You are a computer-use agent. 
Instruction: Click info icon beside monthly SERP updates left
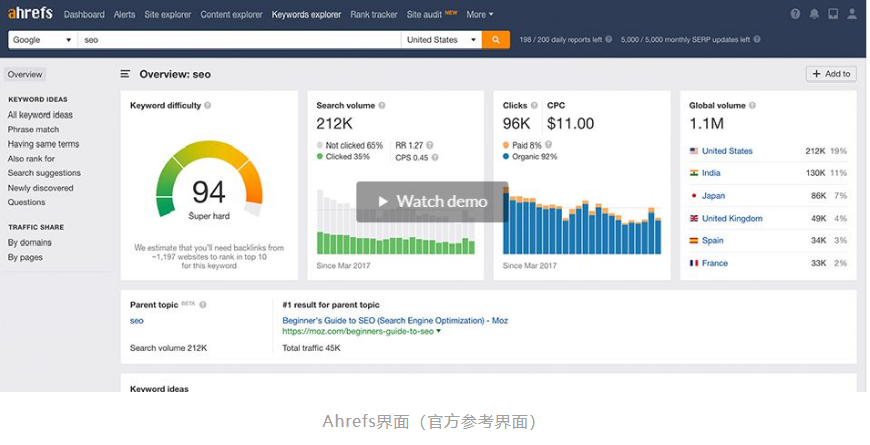(x=757, y=39)
